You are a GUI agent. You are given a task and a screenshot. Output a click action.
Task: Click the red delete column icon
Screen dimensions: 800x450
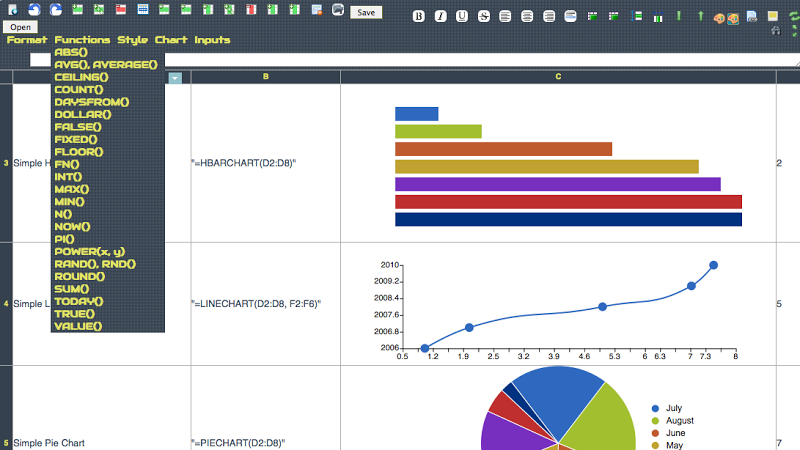click(x=251, y=9)
